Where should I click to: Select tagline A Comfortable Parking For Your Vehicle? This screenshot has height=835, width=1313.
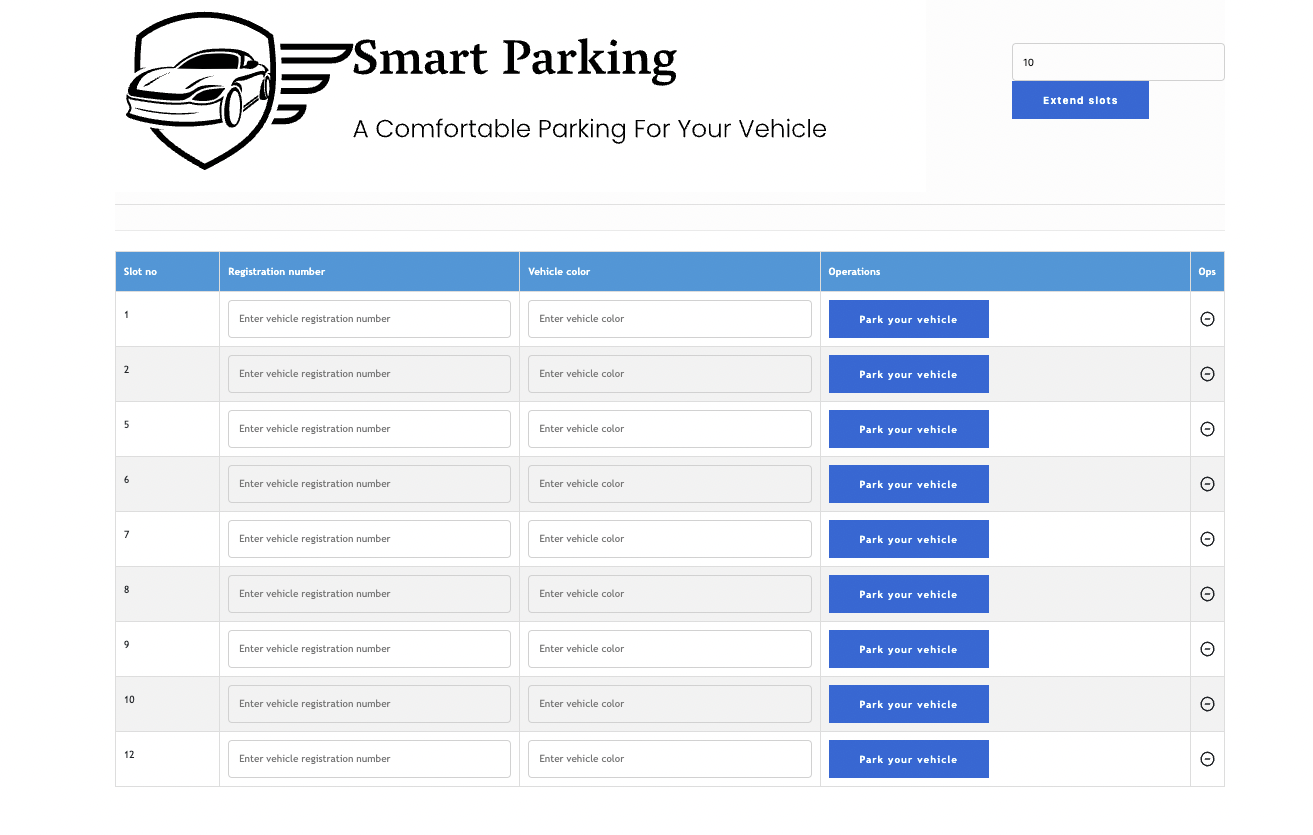click(590, 129)
